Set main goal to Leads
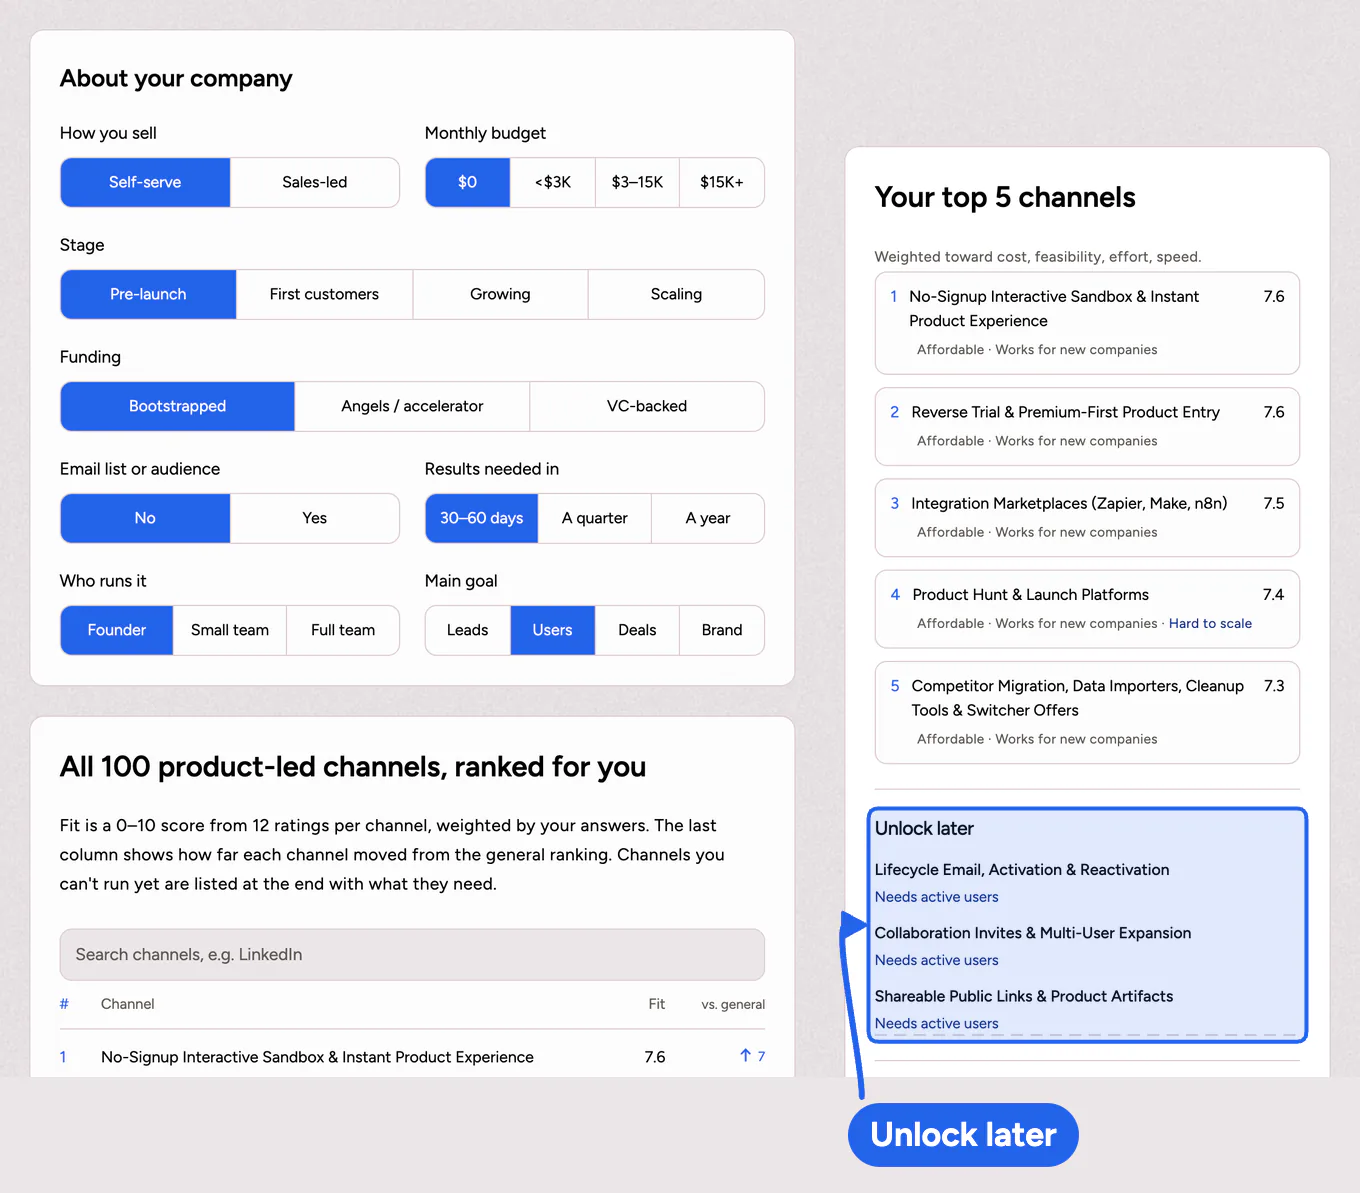 pyautogui.click(x=468, y=630)
